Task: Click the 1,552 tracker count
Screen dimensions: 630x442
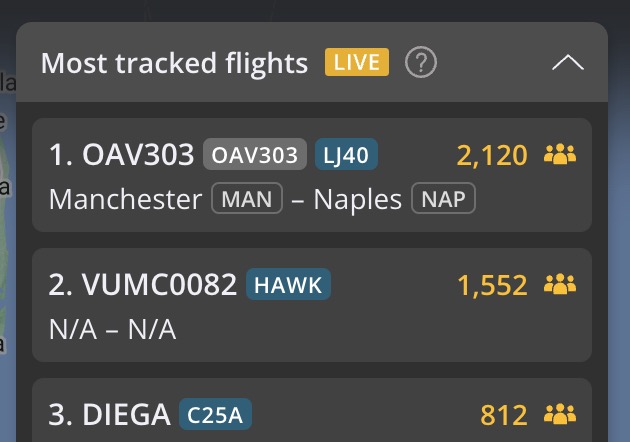Action: [x=492, y=285]
